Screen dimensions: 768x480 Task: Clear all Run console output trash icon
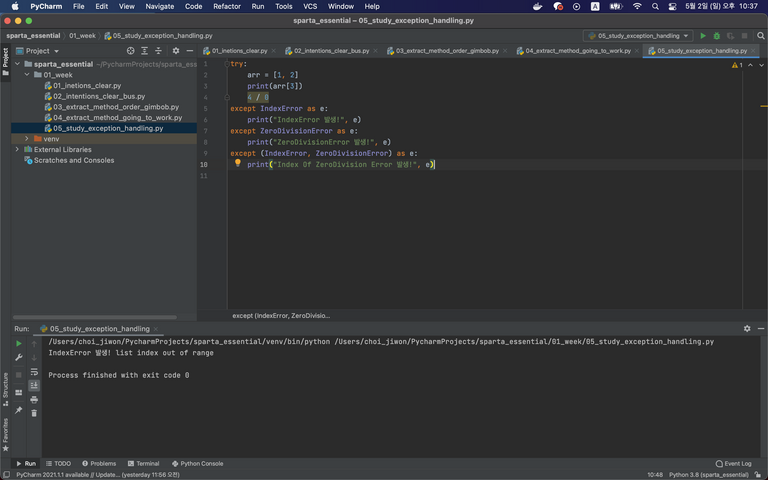34,413
